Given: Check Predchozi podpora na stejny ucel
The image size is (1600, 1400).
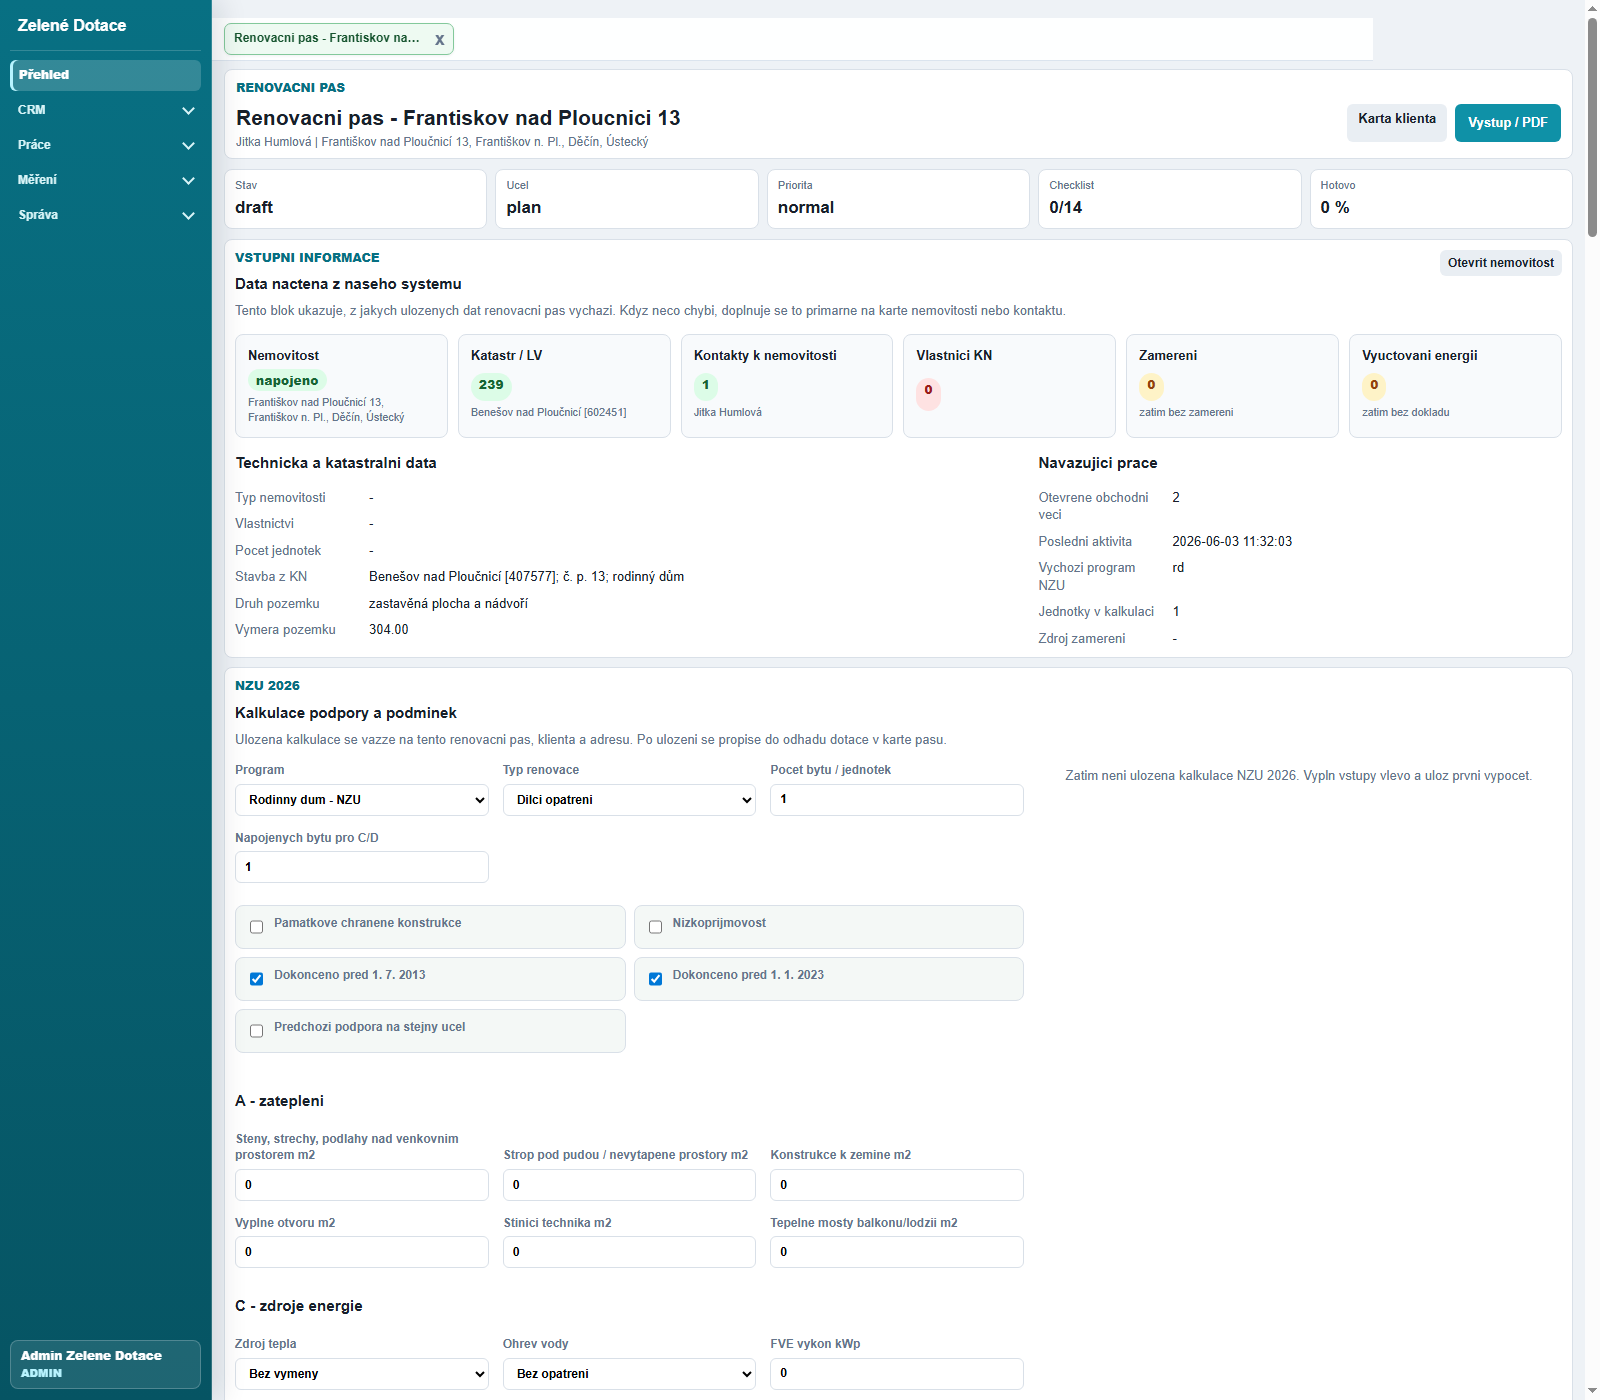Looking at the screenshot, I should [256, 1031].
